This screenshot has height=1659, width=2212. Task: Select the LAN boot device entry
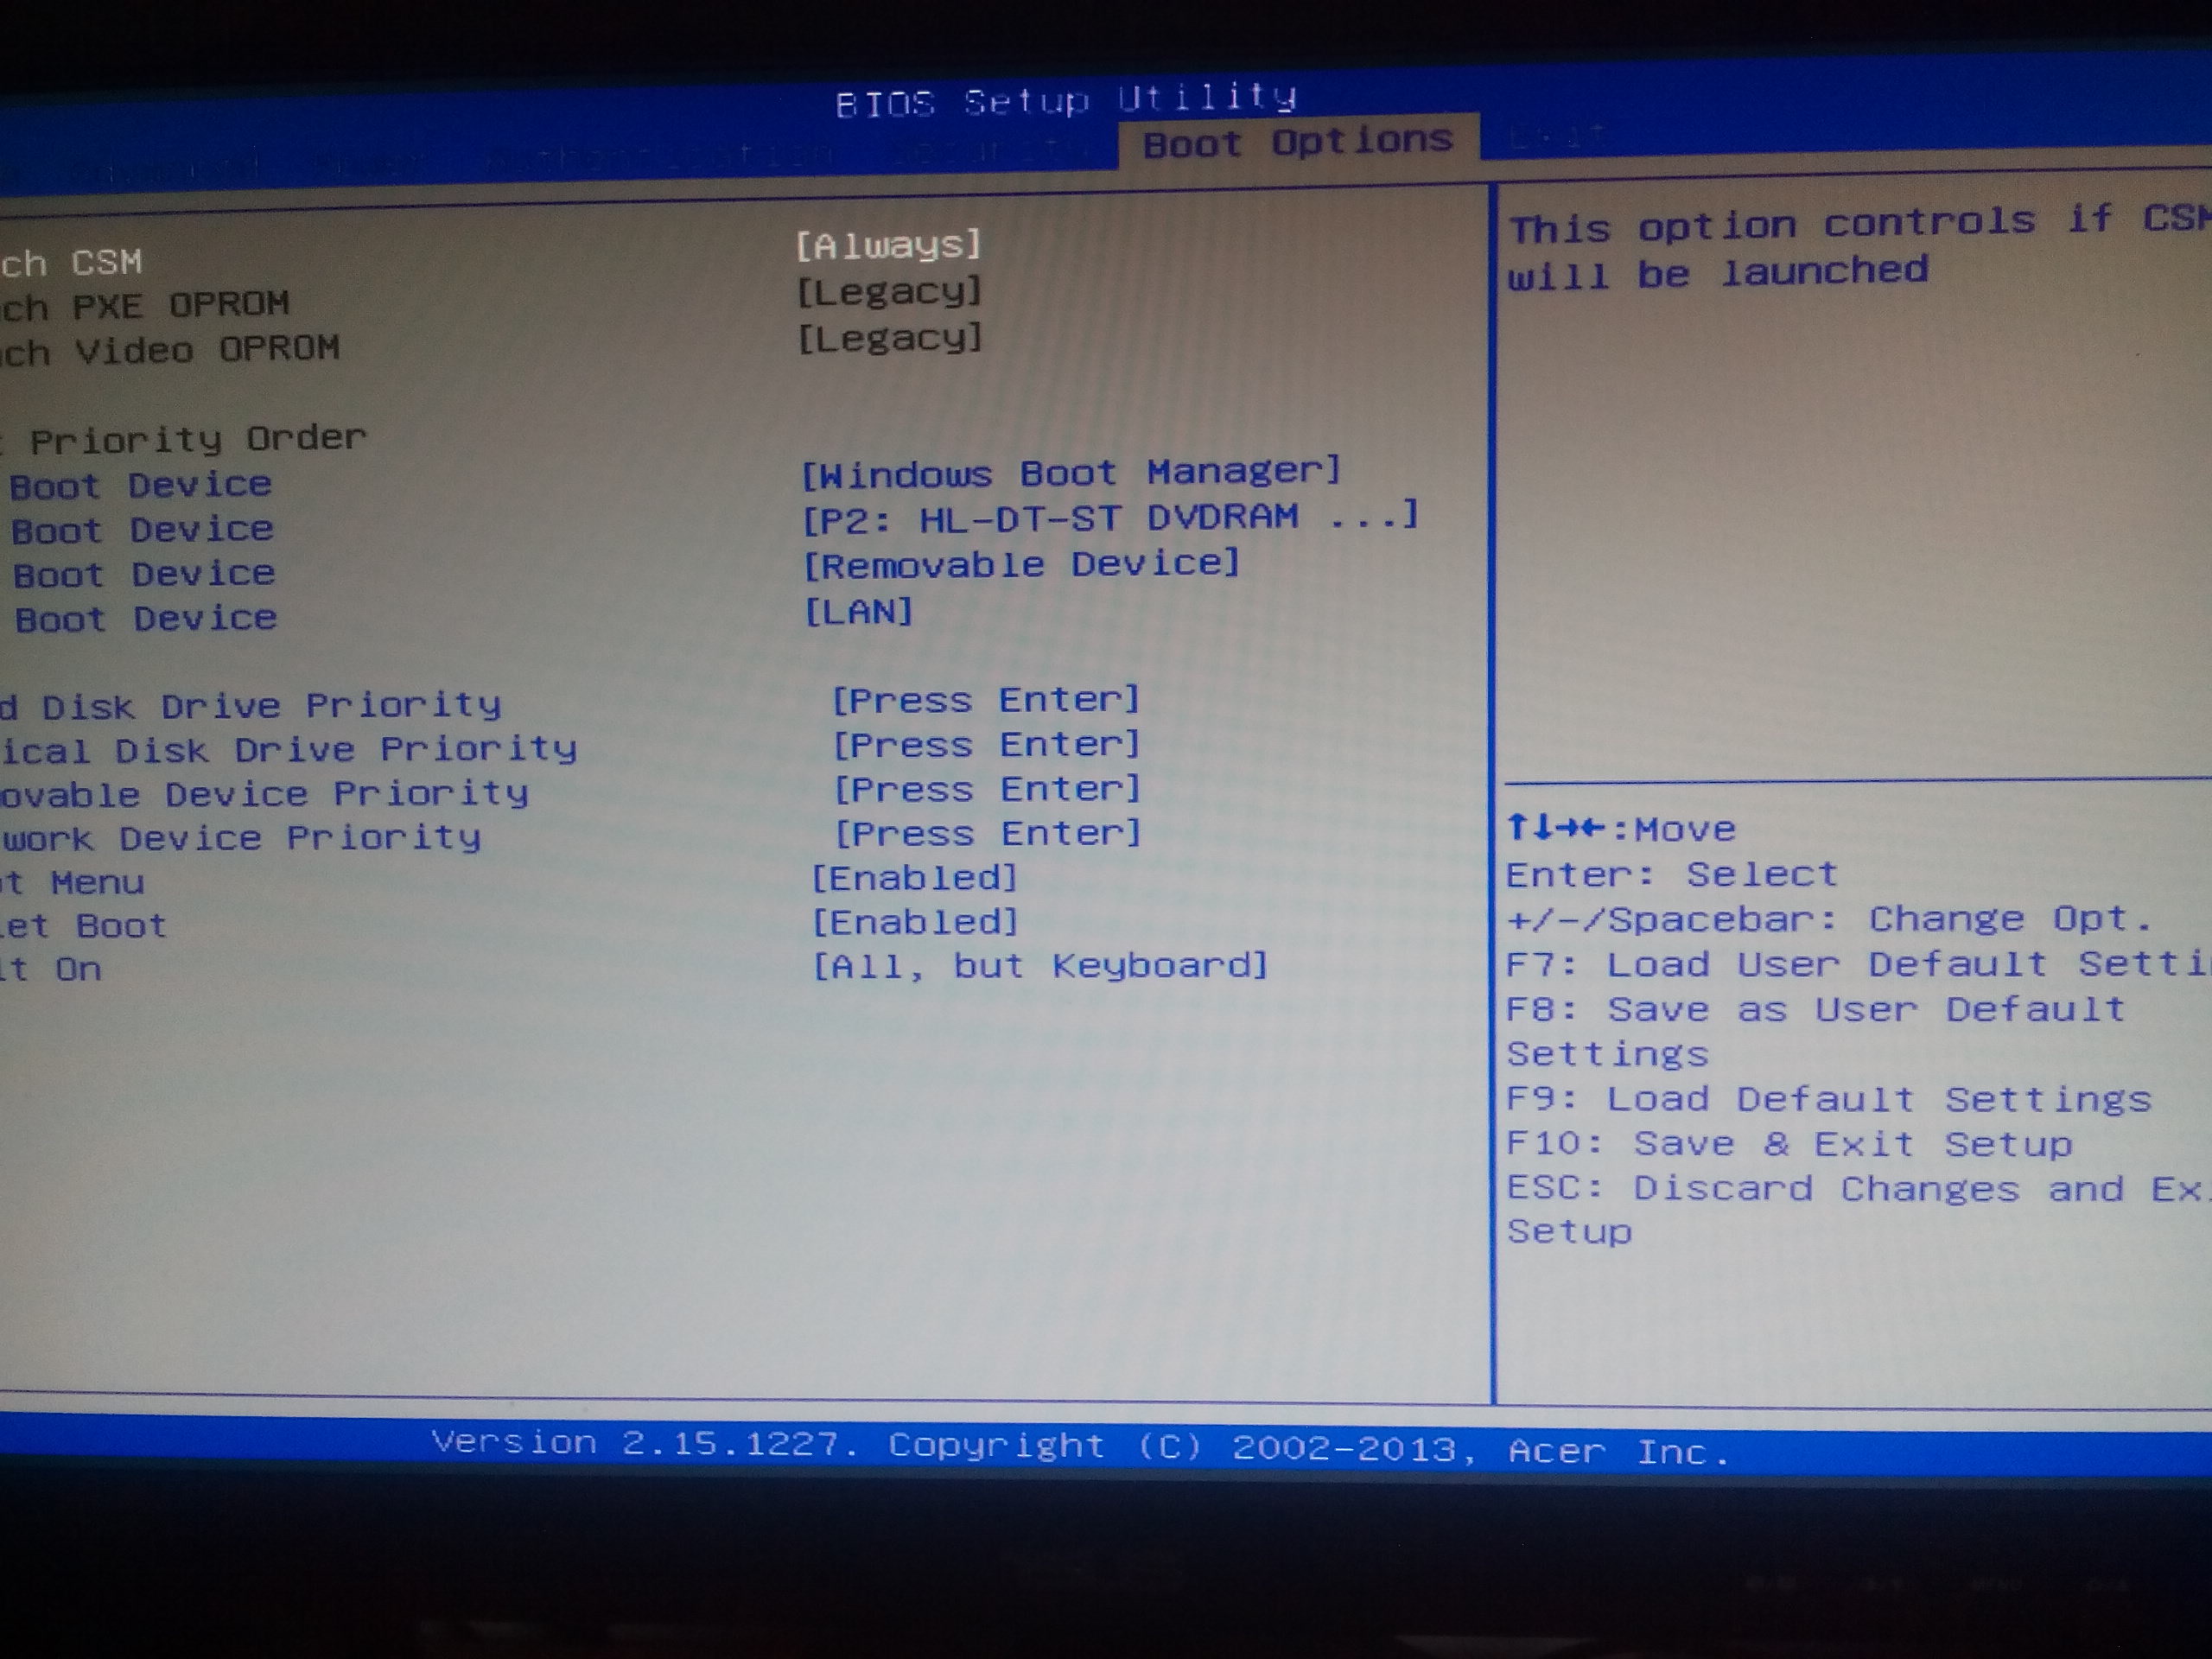tap(859, 611)
